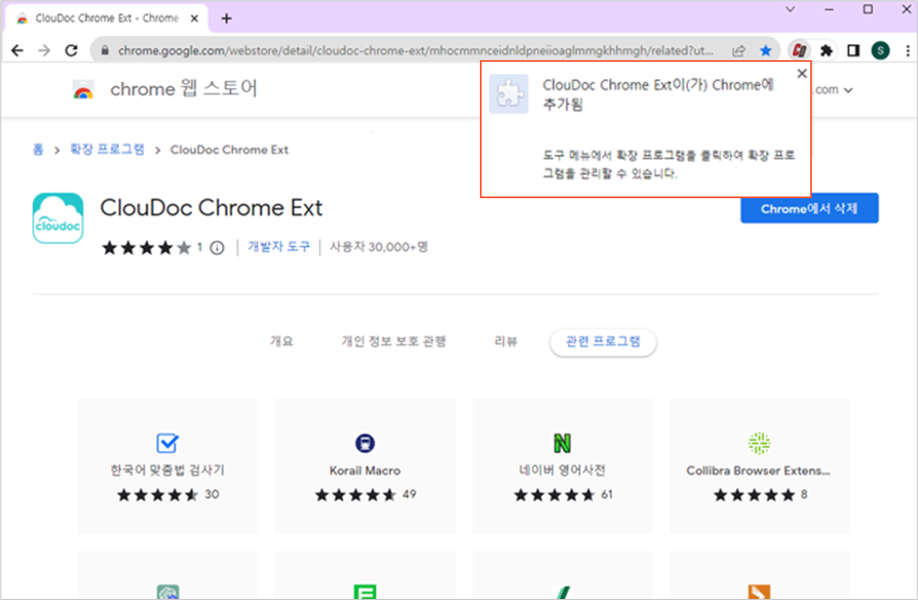Expand the account email dropdown
The width and height of the screenshot is (918, 600).
pos(848,90)
